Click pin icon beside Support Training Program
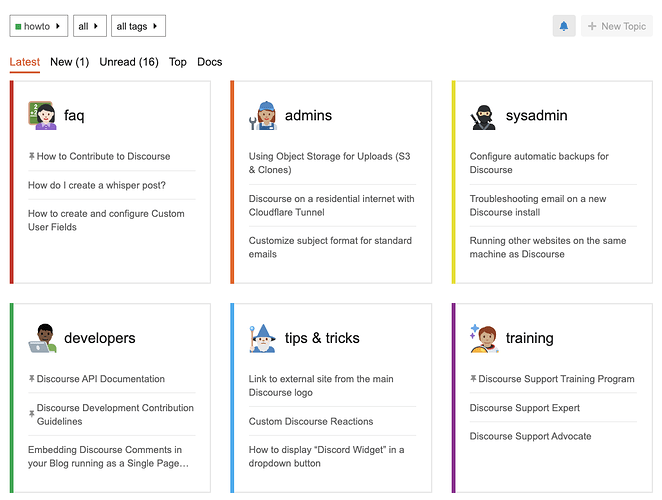The height and width of the screenshot is (500, 662). coord(473,379)
